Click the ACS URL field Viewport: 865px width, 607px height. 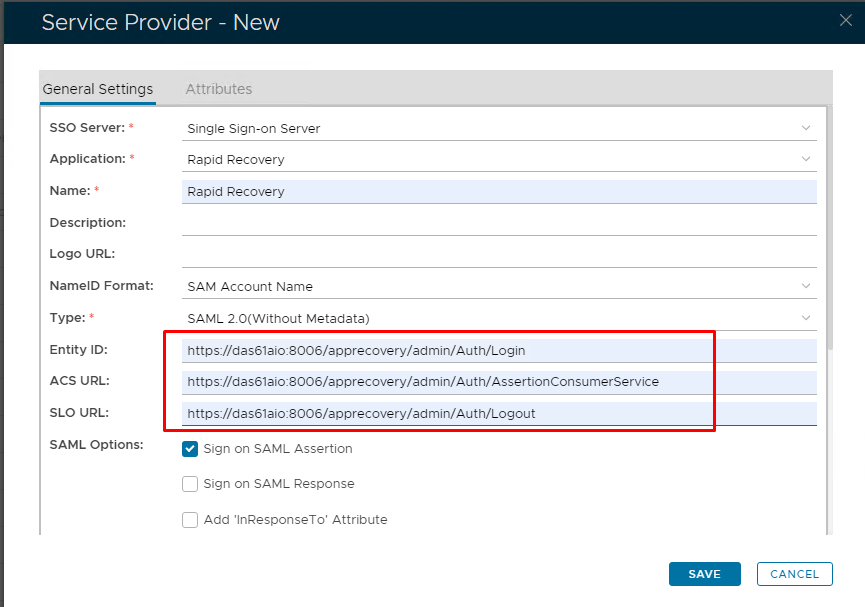498,381
